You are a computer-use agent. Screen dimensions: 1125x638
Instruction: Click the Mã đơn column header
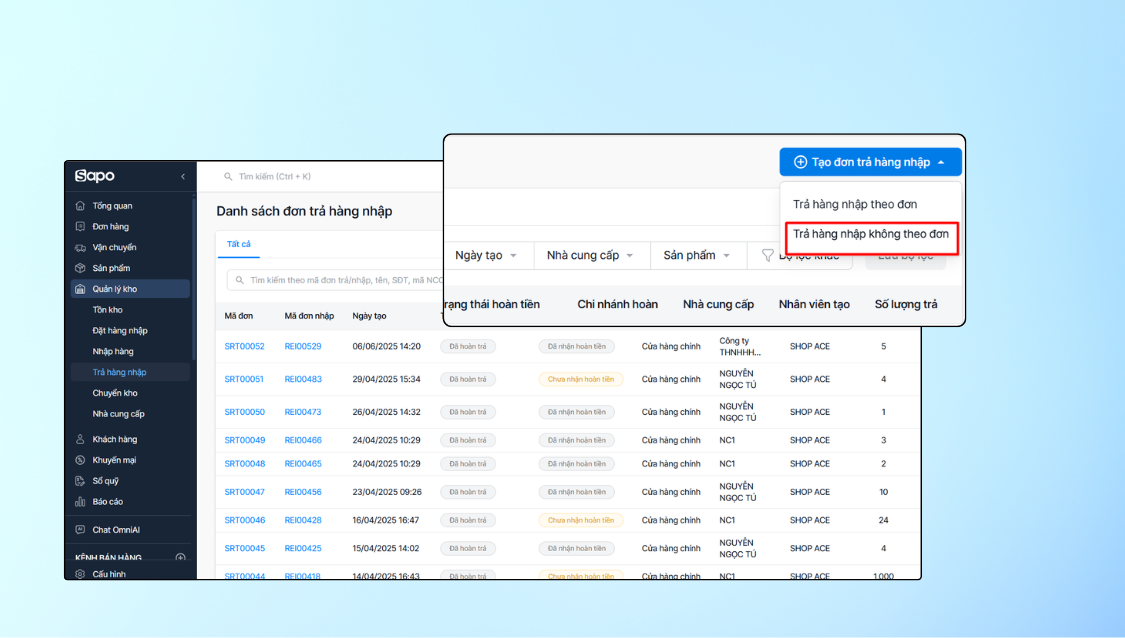(x=239, y=316)
